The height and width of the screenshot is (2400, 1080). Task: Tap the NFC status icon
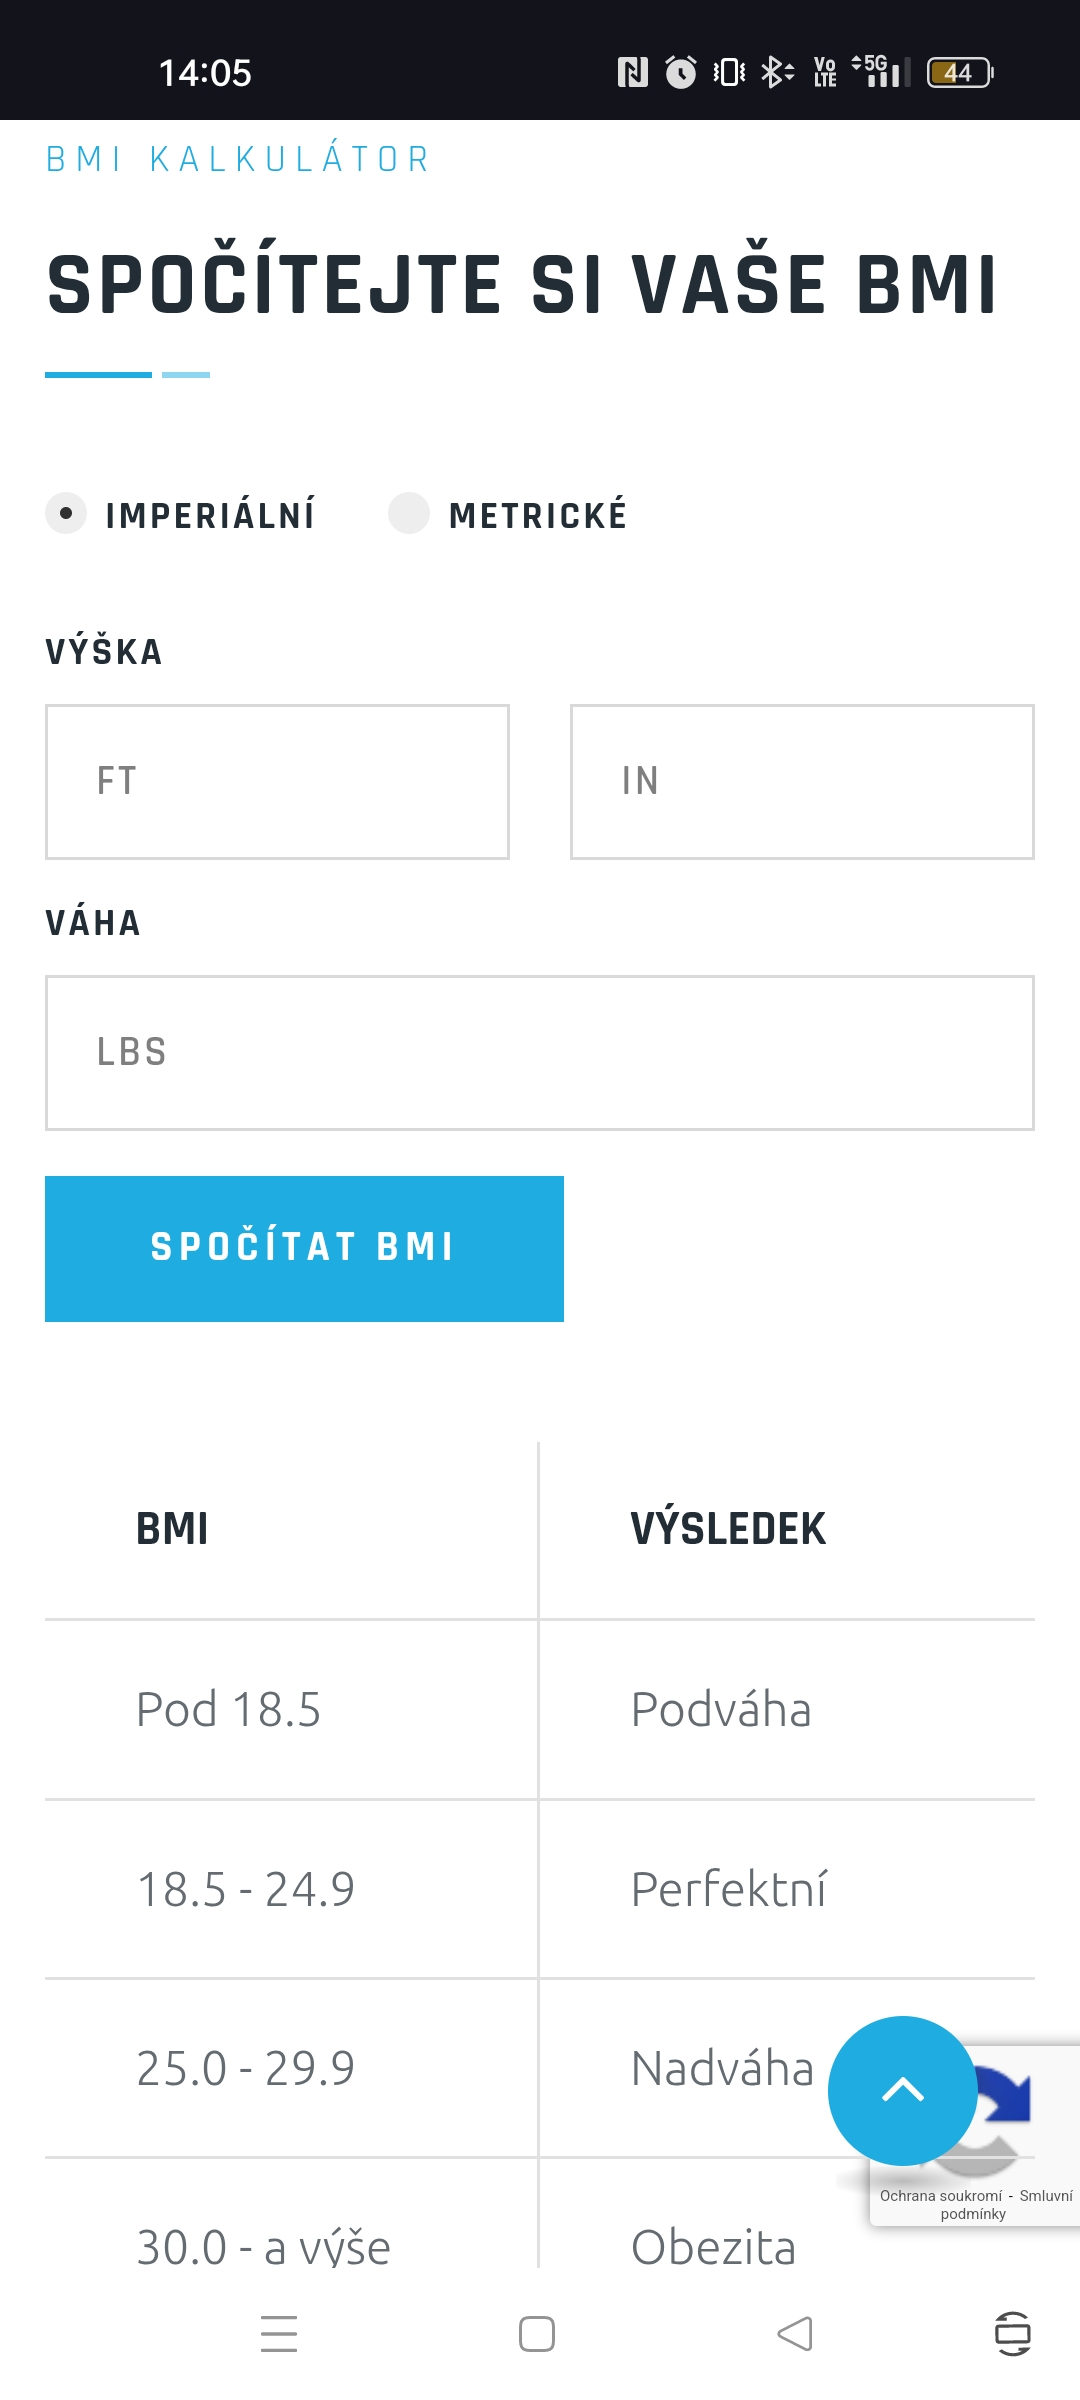(x=632, y=72)
